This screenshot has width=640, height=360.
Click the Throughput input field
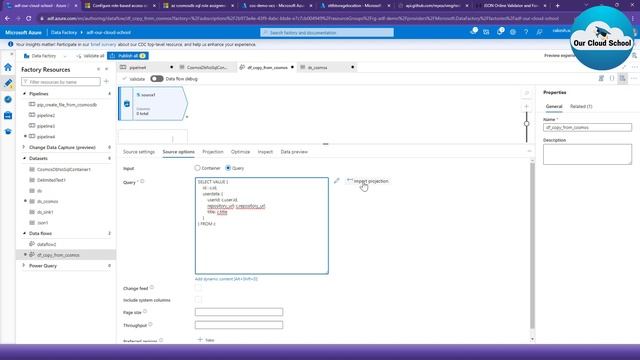click(239, 325)
